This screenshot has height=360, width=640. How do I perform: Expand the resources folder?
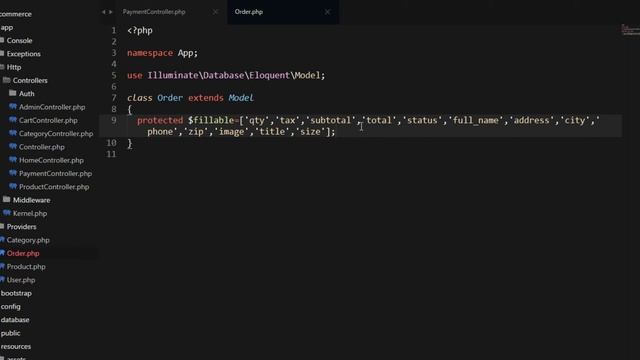coord(16,347)
